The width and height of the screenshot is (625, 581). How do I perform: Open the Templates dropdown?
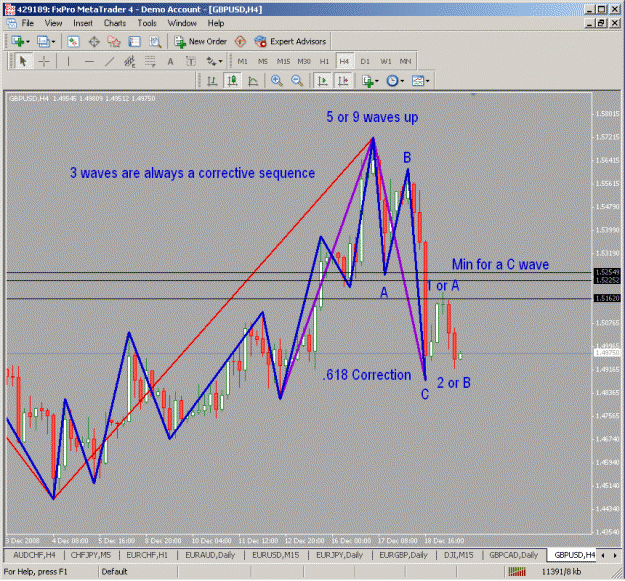coord(420,81)
